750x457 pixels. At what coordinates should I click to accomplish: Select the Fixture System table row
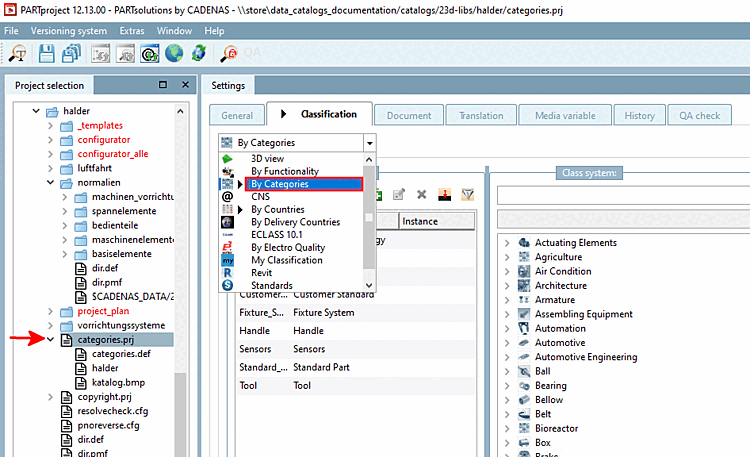point(356,312)
